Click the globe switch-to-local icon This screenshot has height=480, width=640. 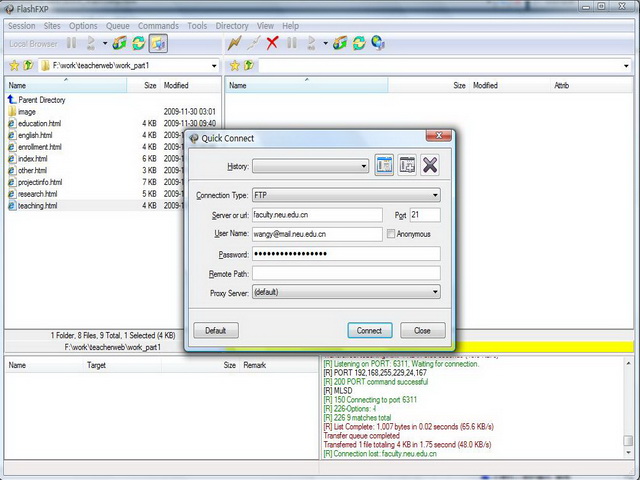378,43
